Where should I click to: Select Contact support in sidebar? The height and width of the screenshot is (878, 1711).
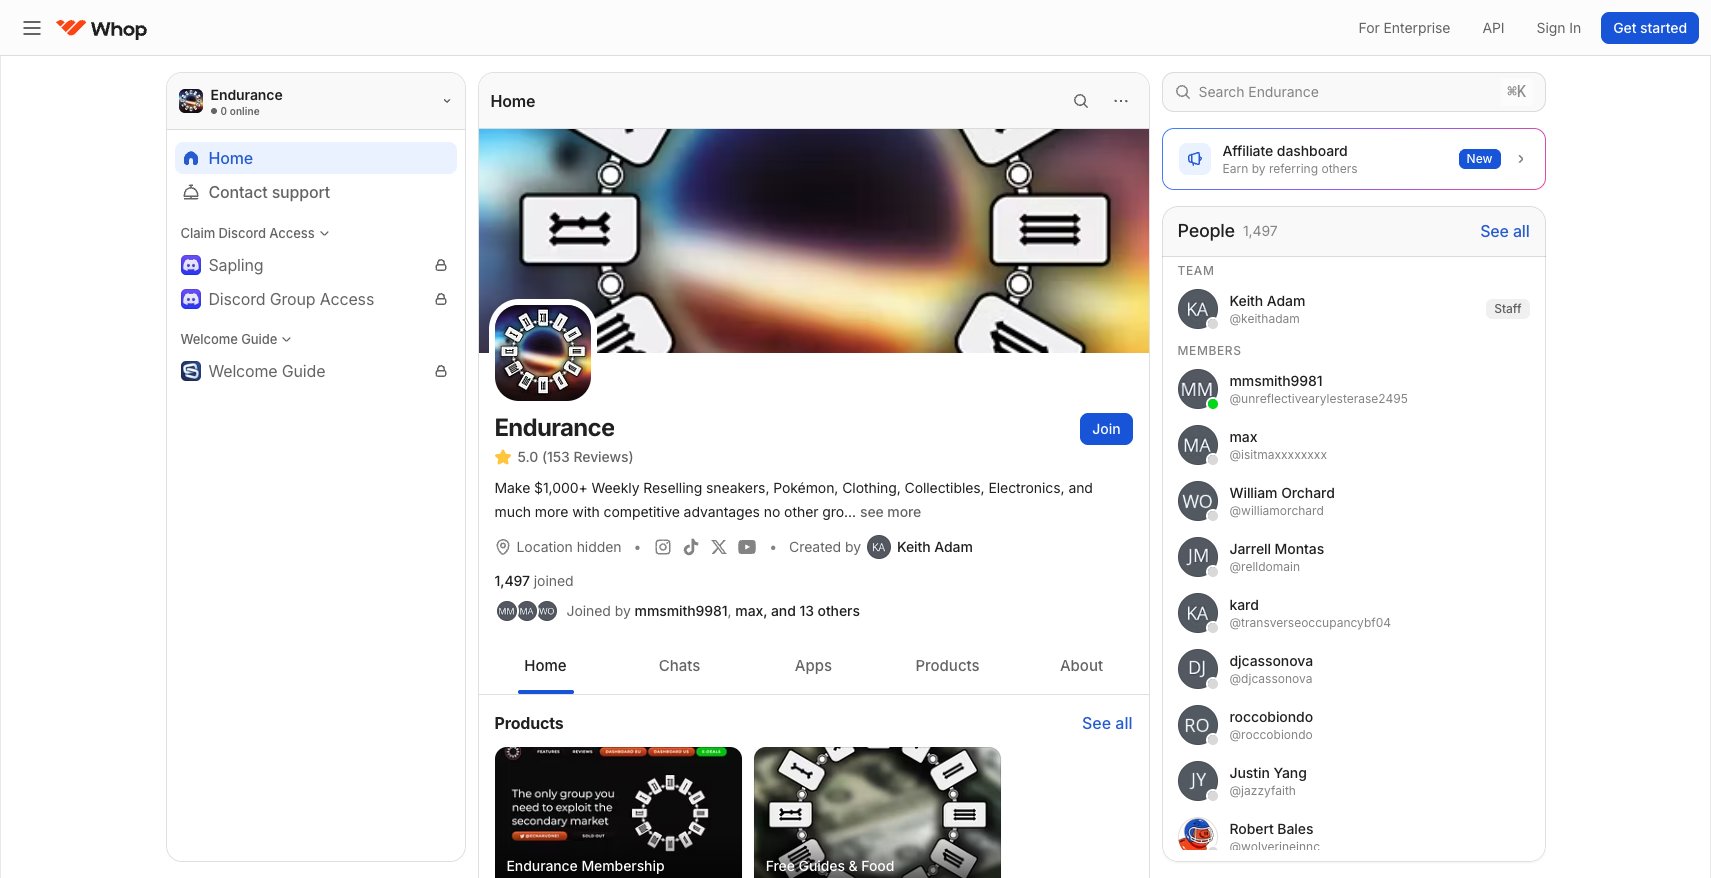pyautogui.click(x=269, y=192)
